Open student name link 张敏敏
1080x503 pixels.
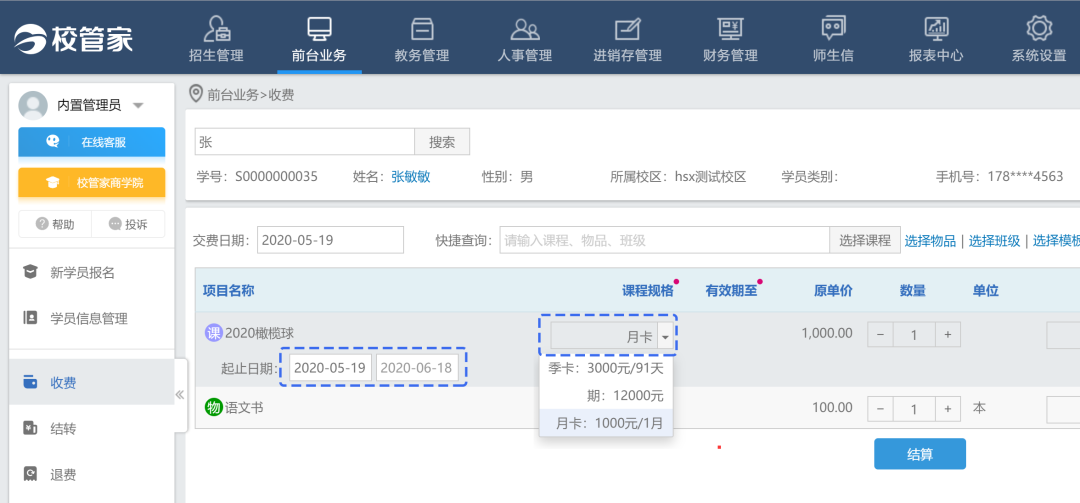pyautogui.click(x=411, y=177)
